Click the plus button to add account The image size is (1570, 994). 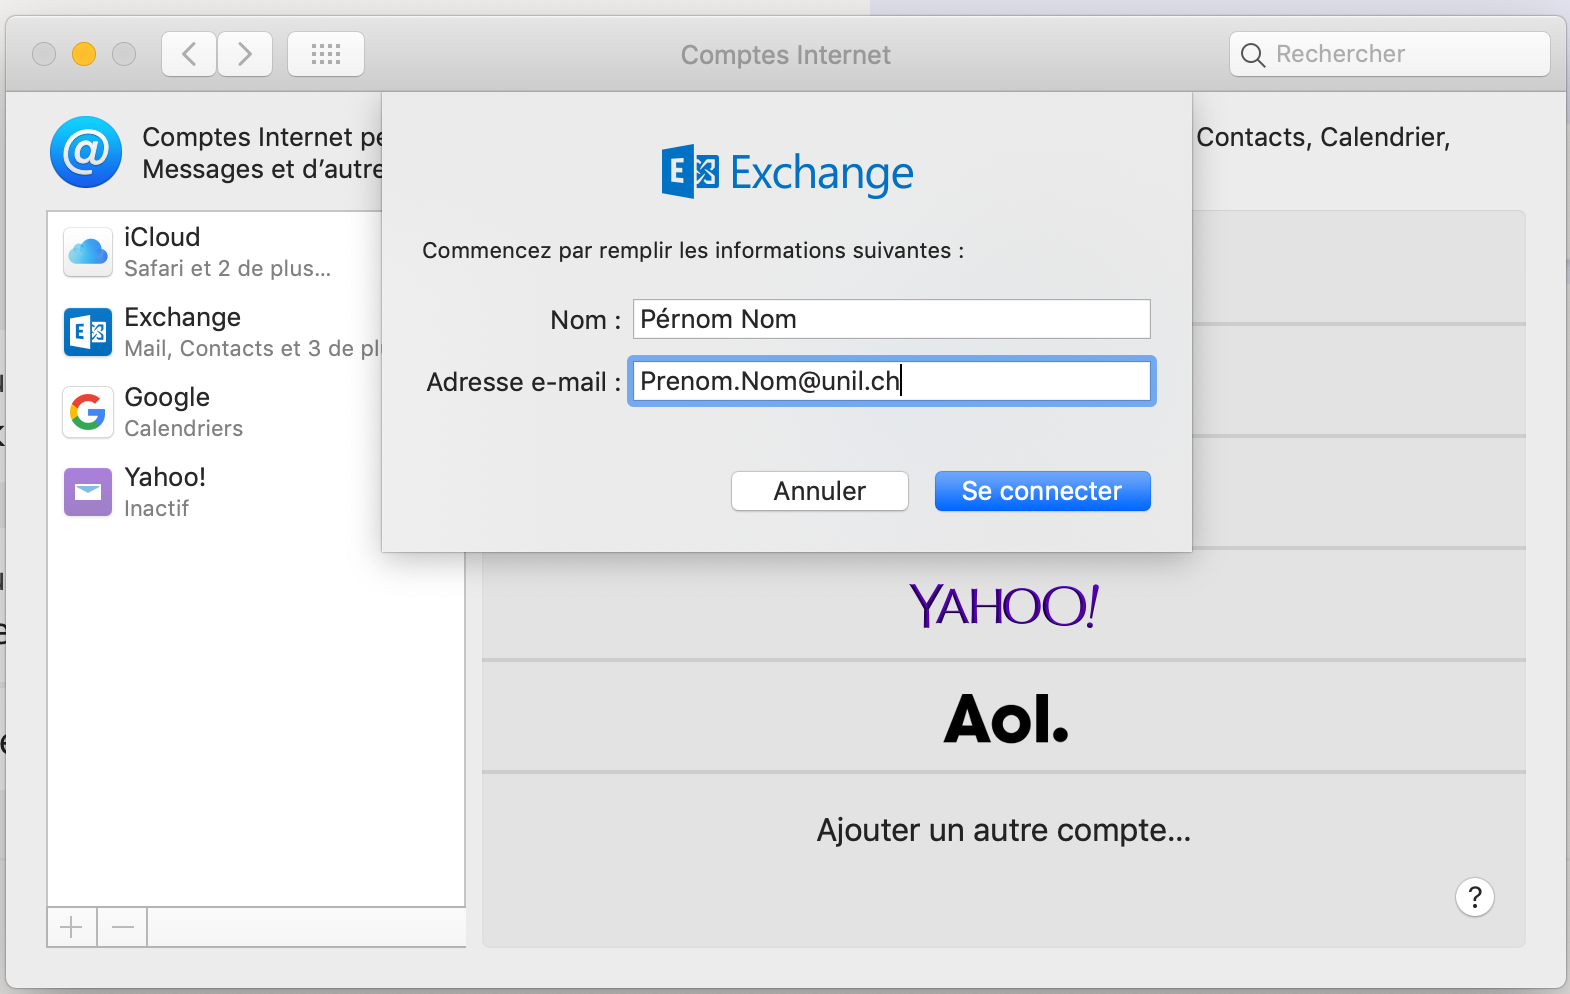coord(72,928)
